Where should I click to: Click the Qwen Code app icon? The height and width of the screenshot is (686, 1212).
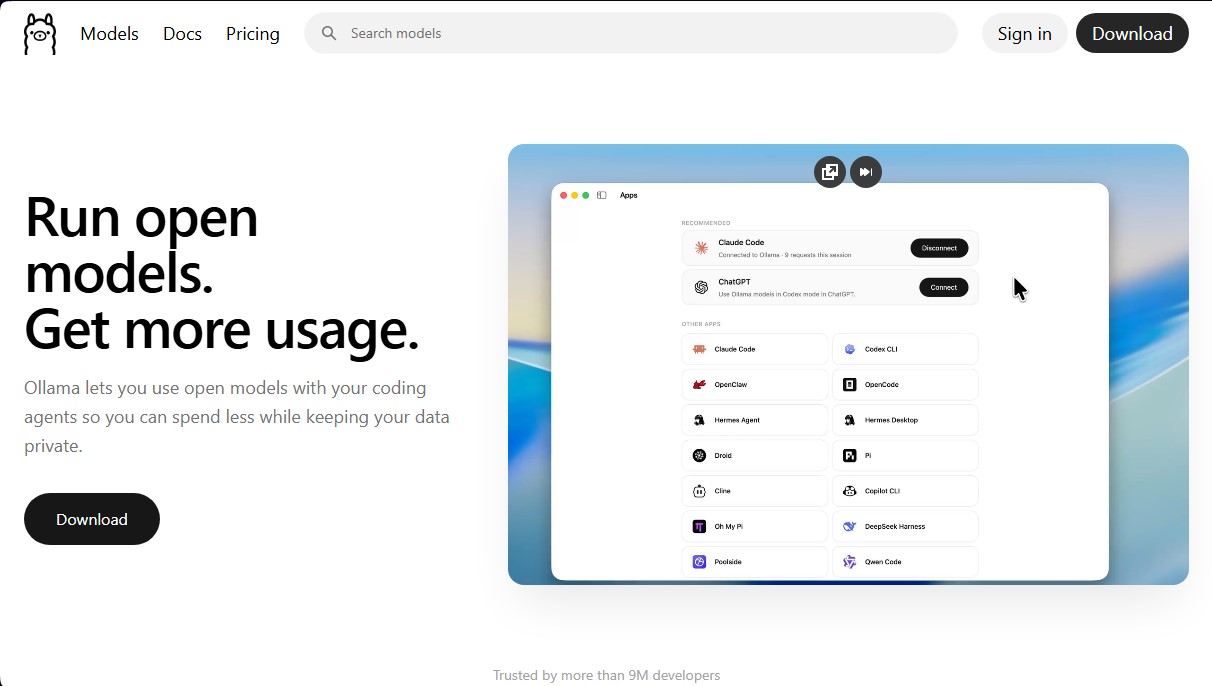(849, 562)
